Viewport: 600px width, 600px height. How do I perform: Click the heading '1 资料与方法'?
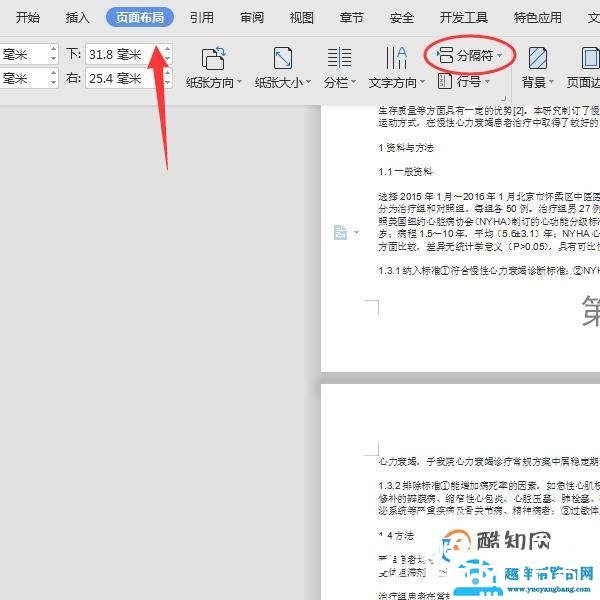click(406, 148)
